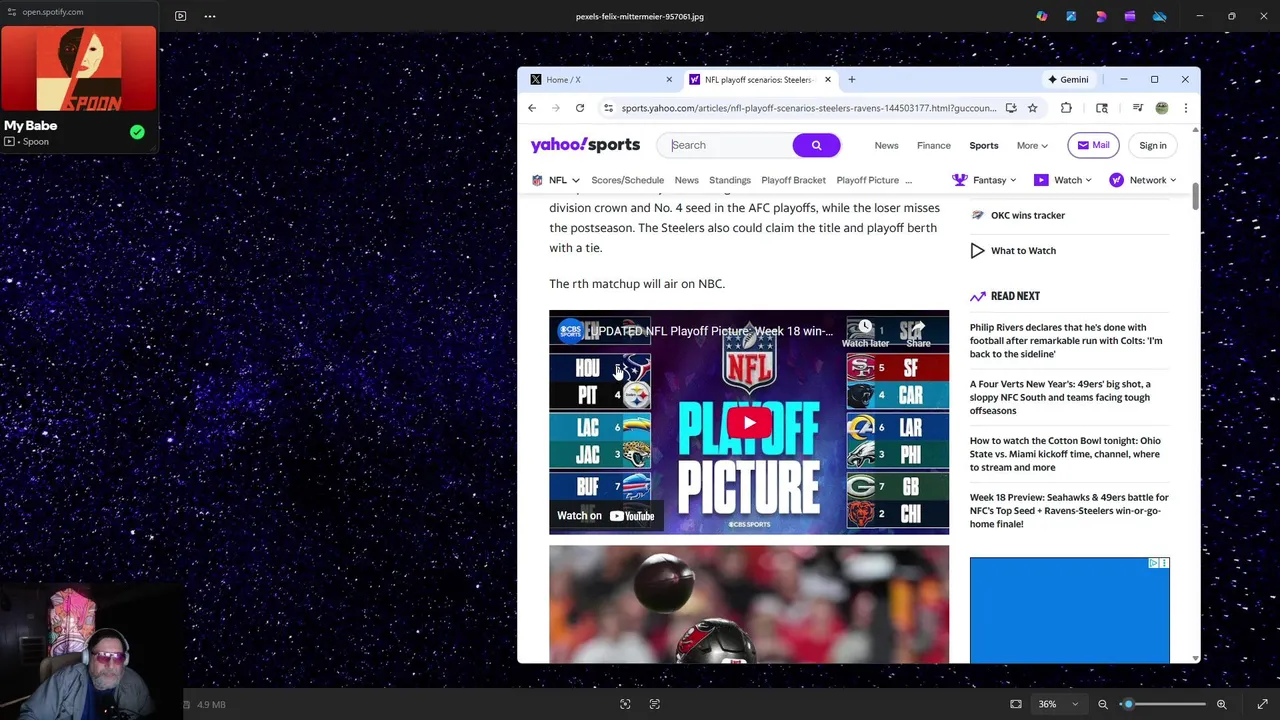Expand the Watch dropdown
Image resolution: width=1280 pixels, height=720 pixels.
(x=1063, y=180)
